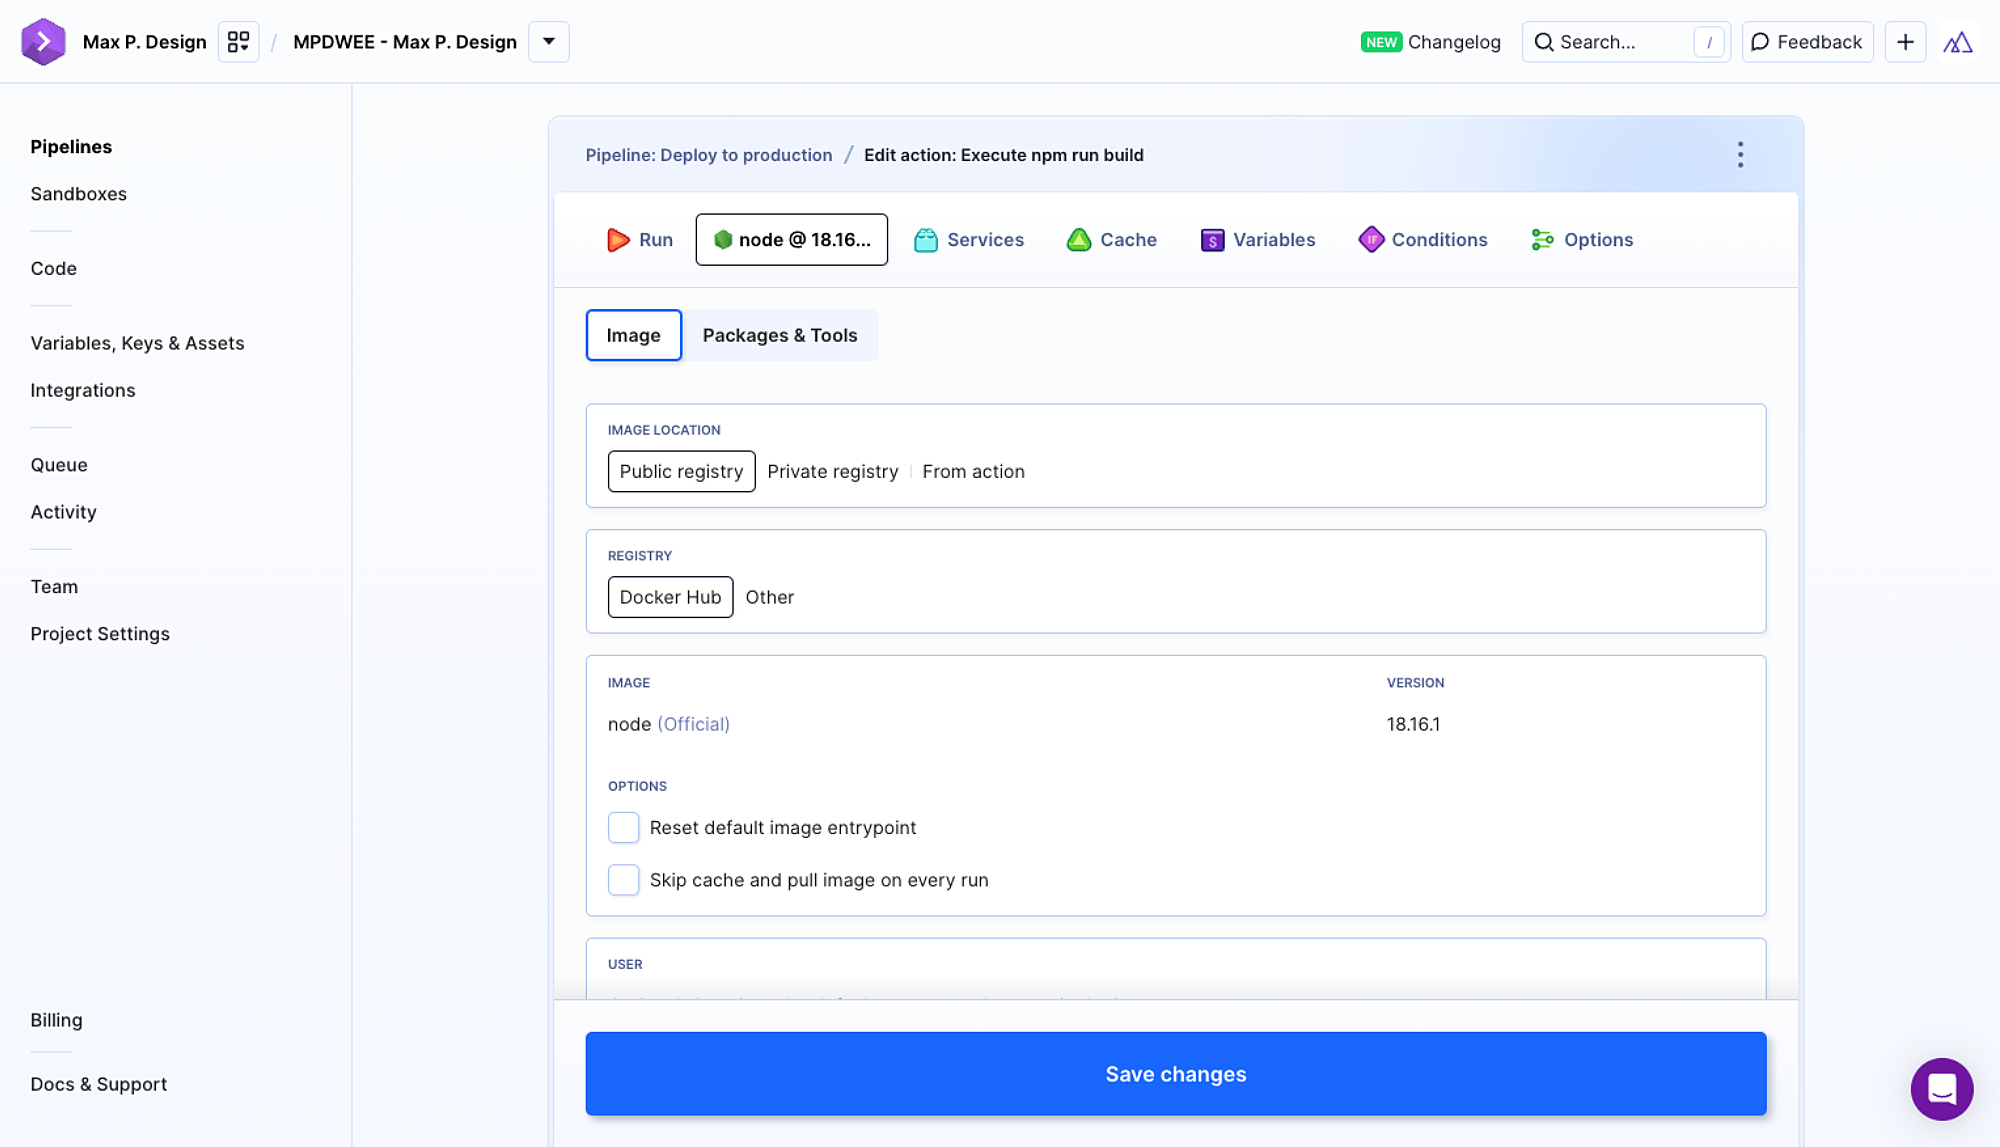Open the workspace projects grid icon
The image size is (2000, 1147).
(x=238, y=42)
